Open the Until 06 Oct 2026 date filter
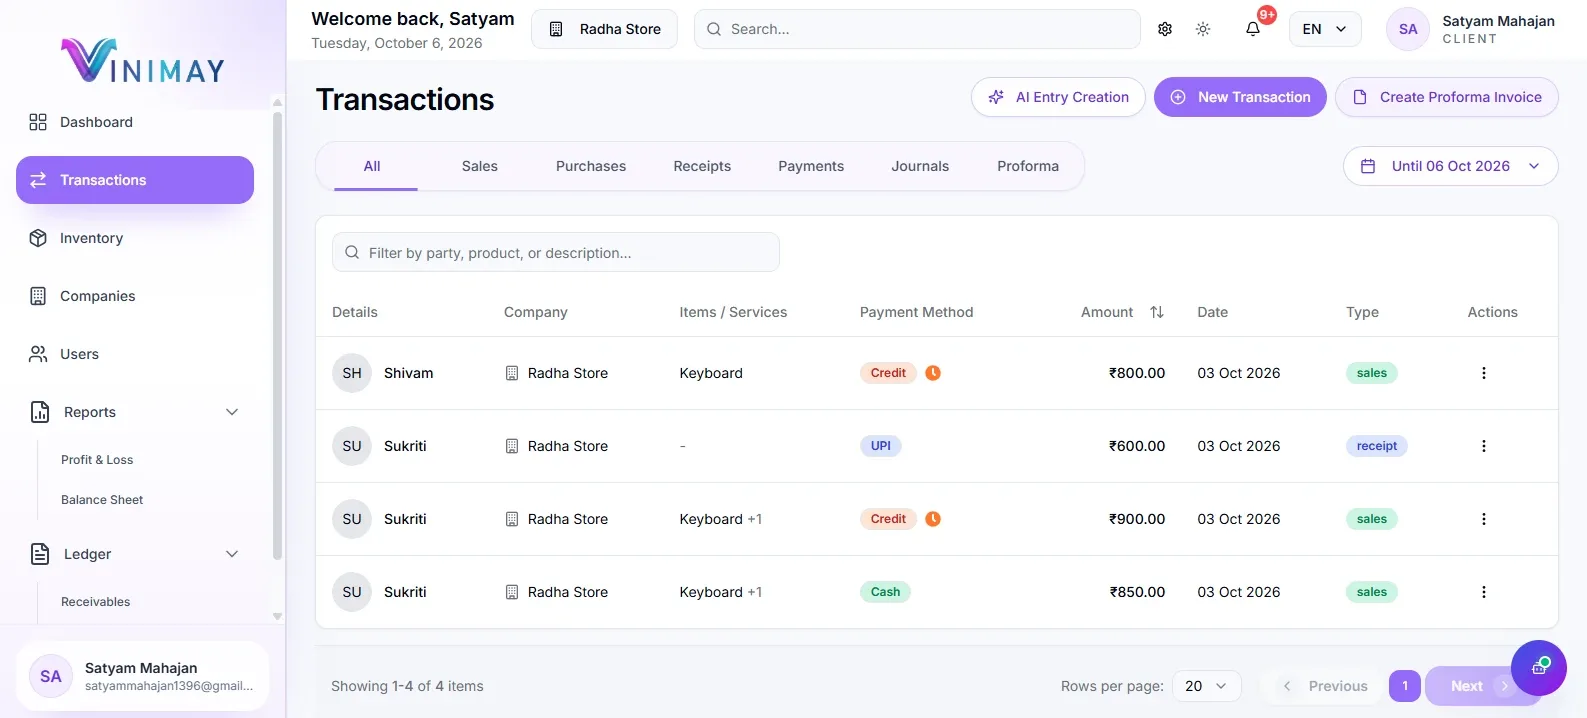The width and height of the screenshot is (1587, 718). (x=1450, y=166)
